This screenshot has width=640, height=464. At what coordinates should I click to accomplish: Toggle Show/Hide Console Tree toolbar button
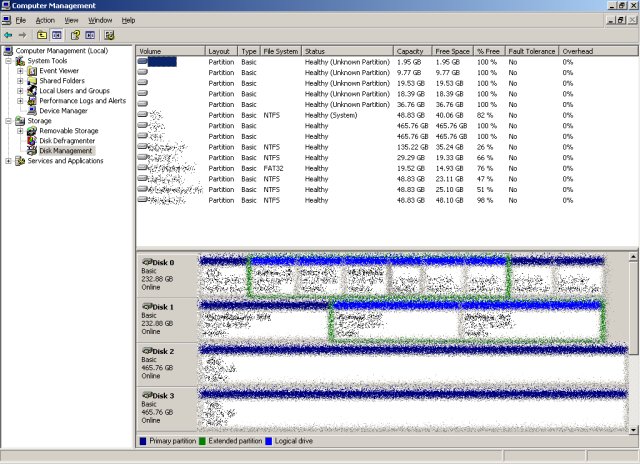tap(57, 36)
